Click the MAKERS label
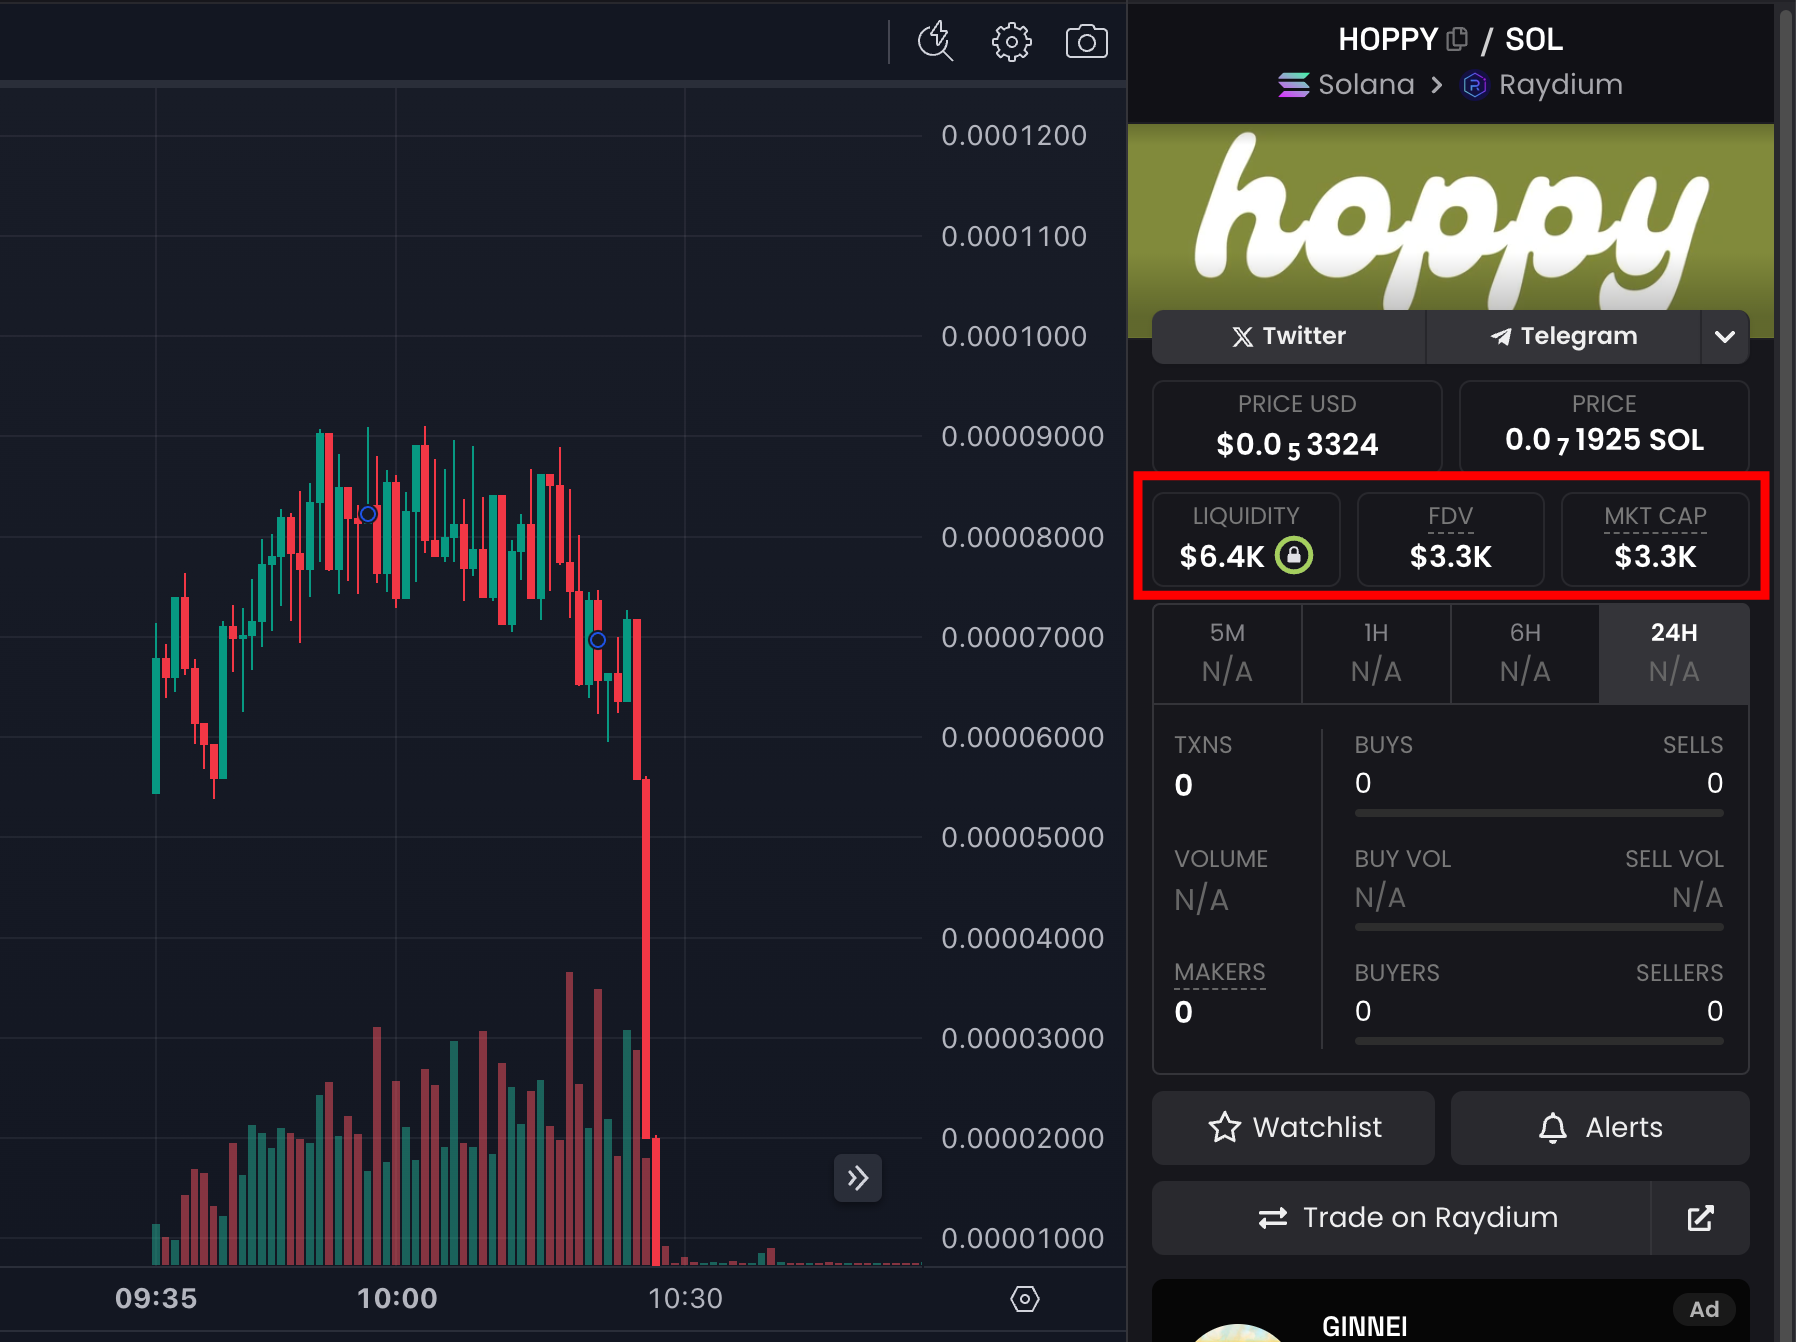This screenshot has height=1342, width=1796. tap(1219, 972)
